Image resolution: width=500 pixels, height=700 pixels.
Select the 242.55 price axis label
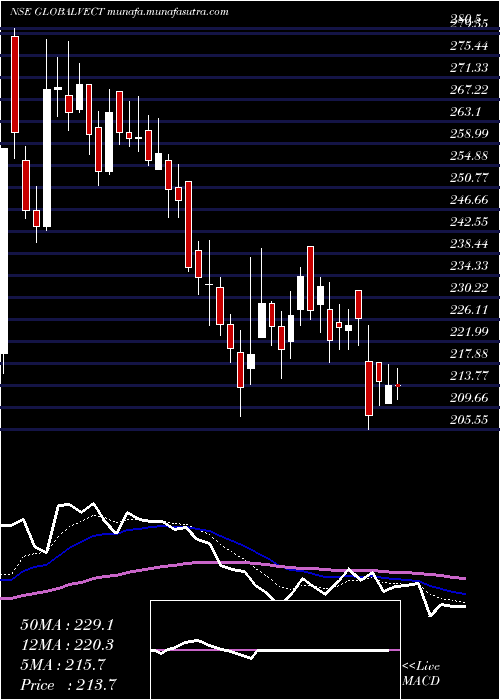tap(470, 221)
